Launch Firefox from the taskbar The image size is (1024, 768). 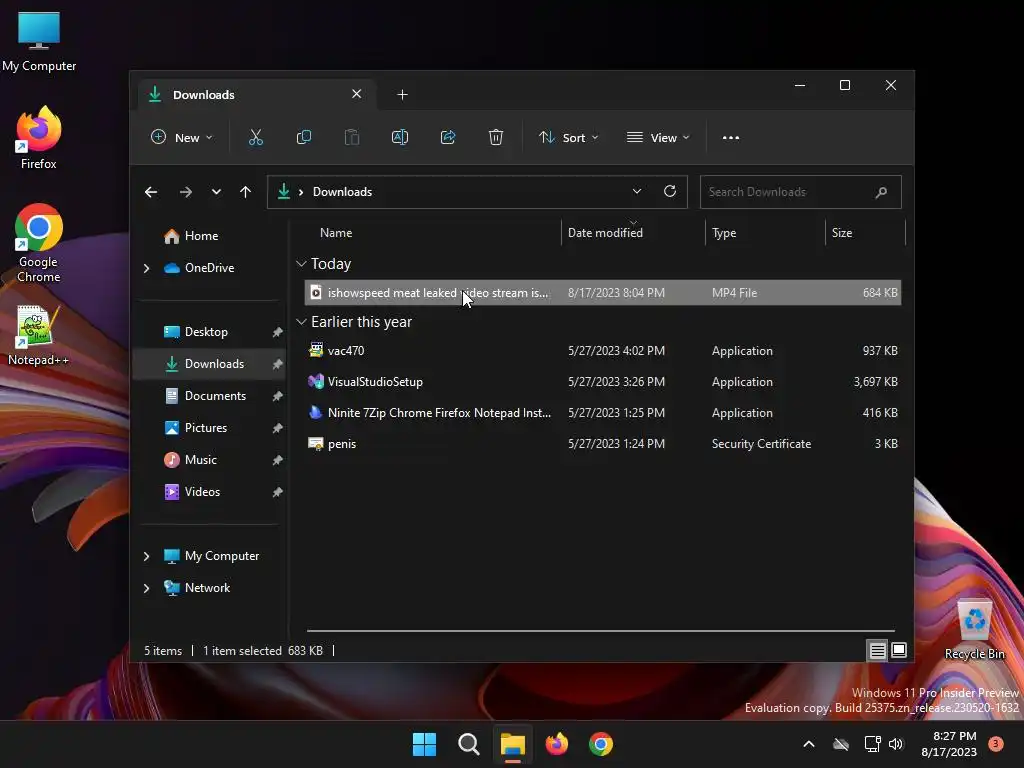[x=556, y=744]
